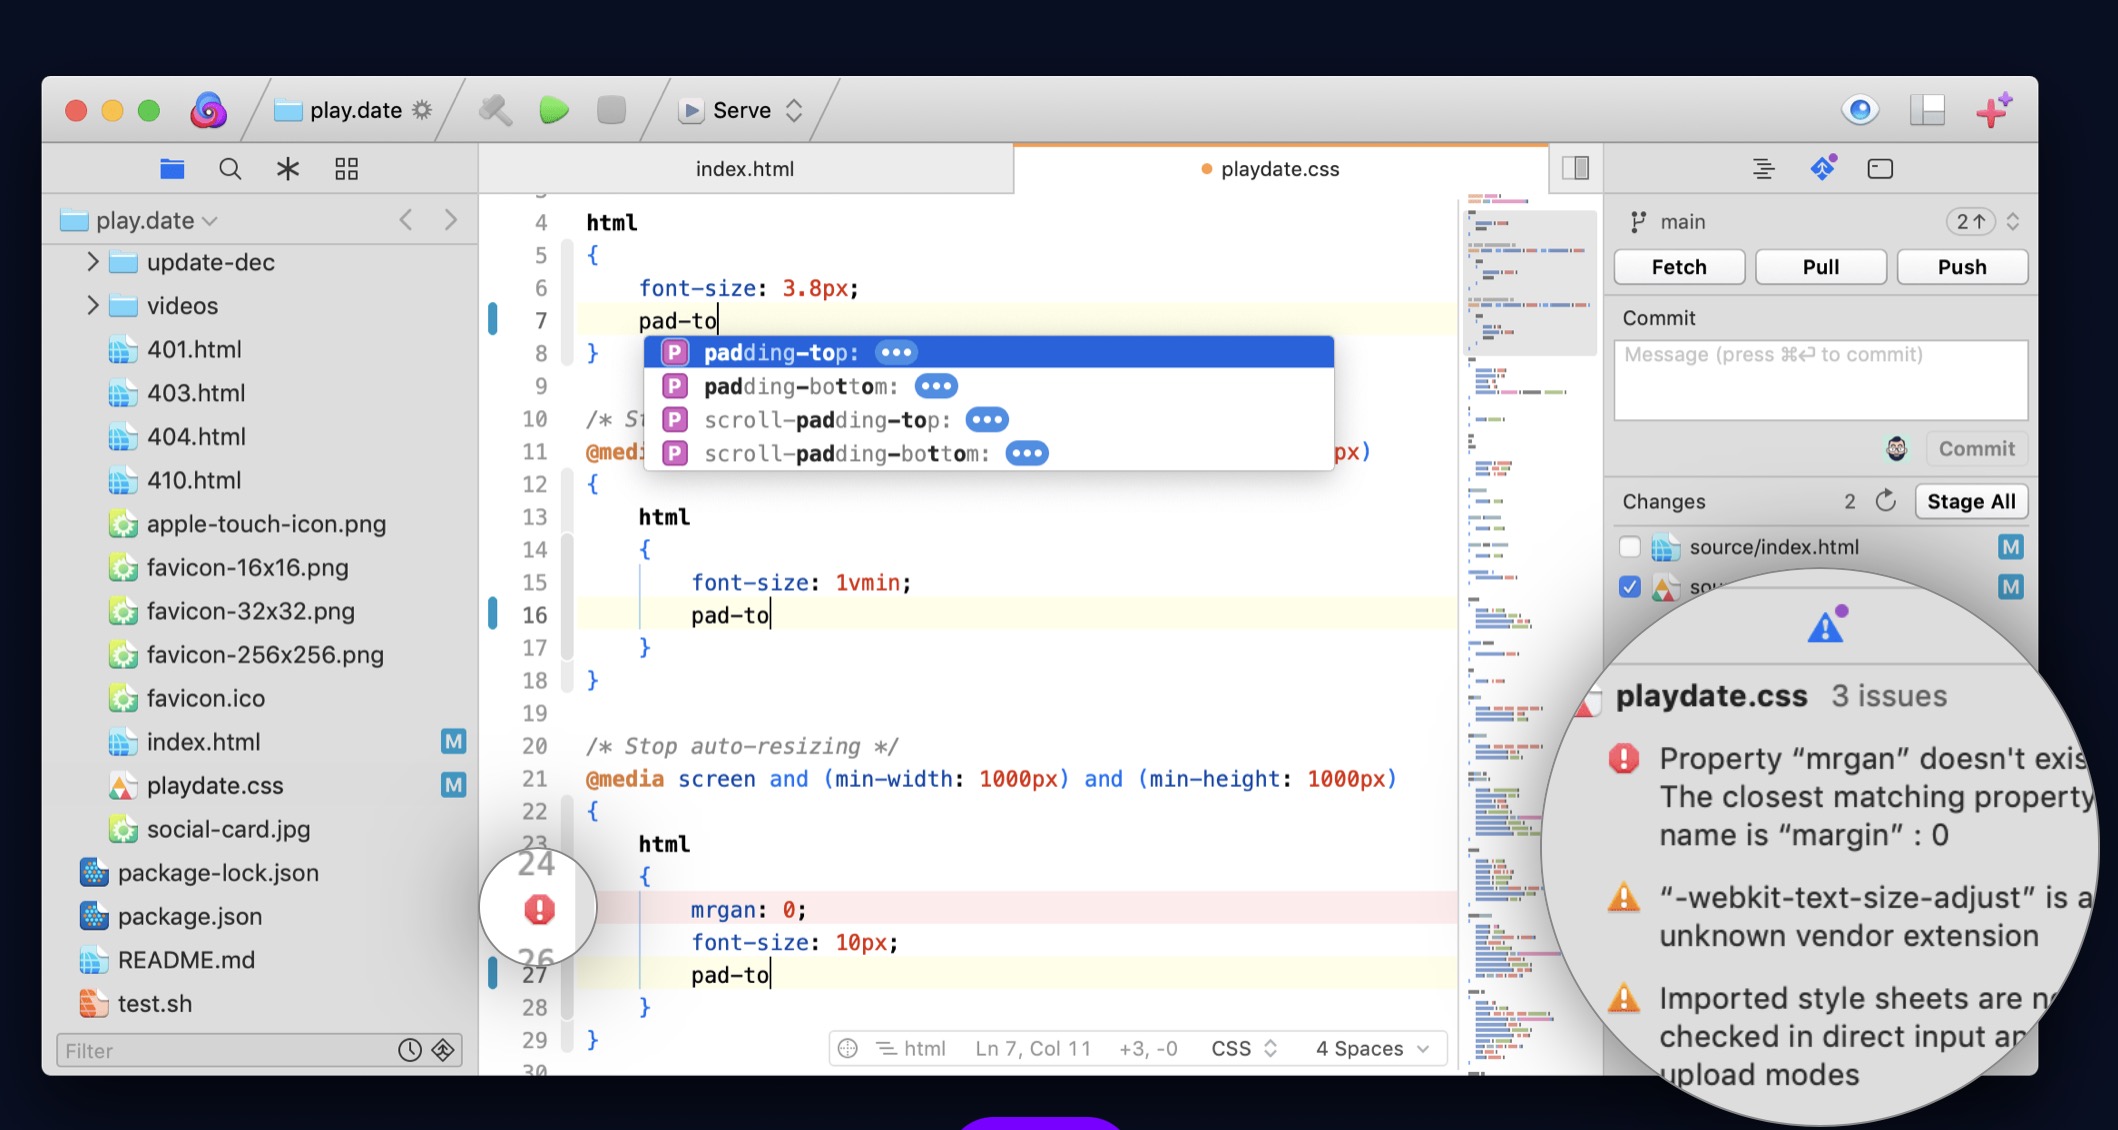Click the commit message text field
Image resolution: width=2118 pixels, height=1130 pixels.
click(x=1820, y=380)
